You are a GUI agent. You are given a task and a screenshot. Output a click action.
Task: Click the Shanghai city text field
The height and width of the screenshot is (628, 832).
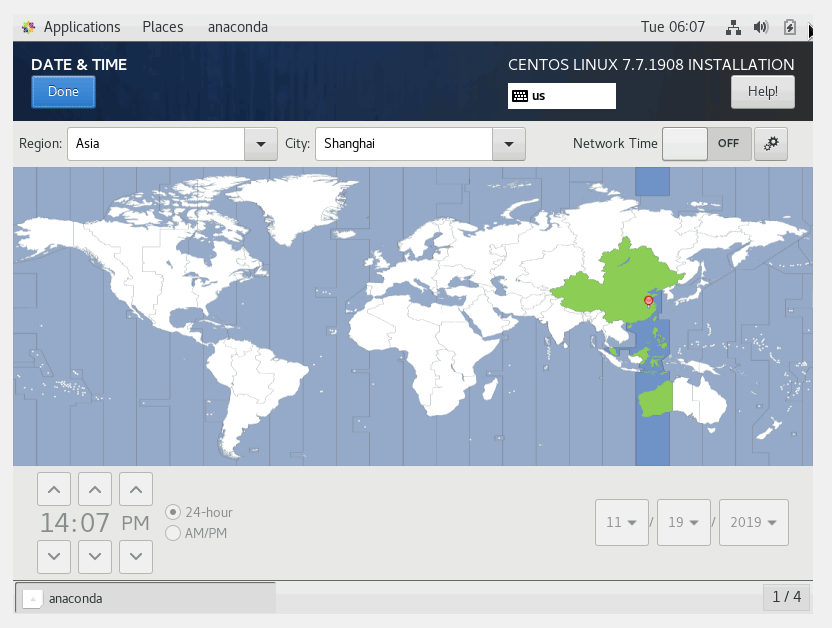coord(404,144)
